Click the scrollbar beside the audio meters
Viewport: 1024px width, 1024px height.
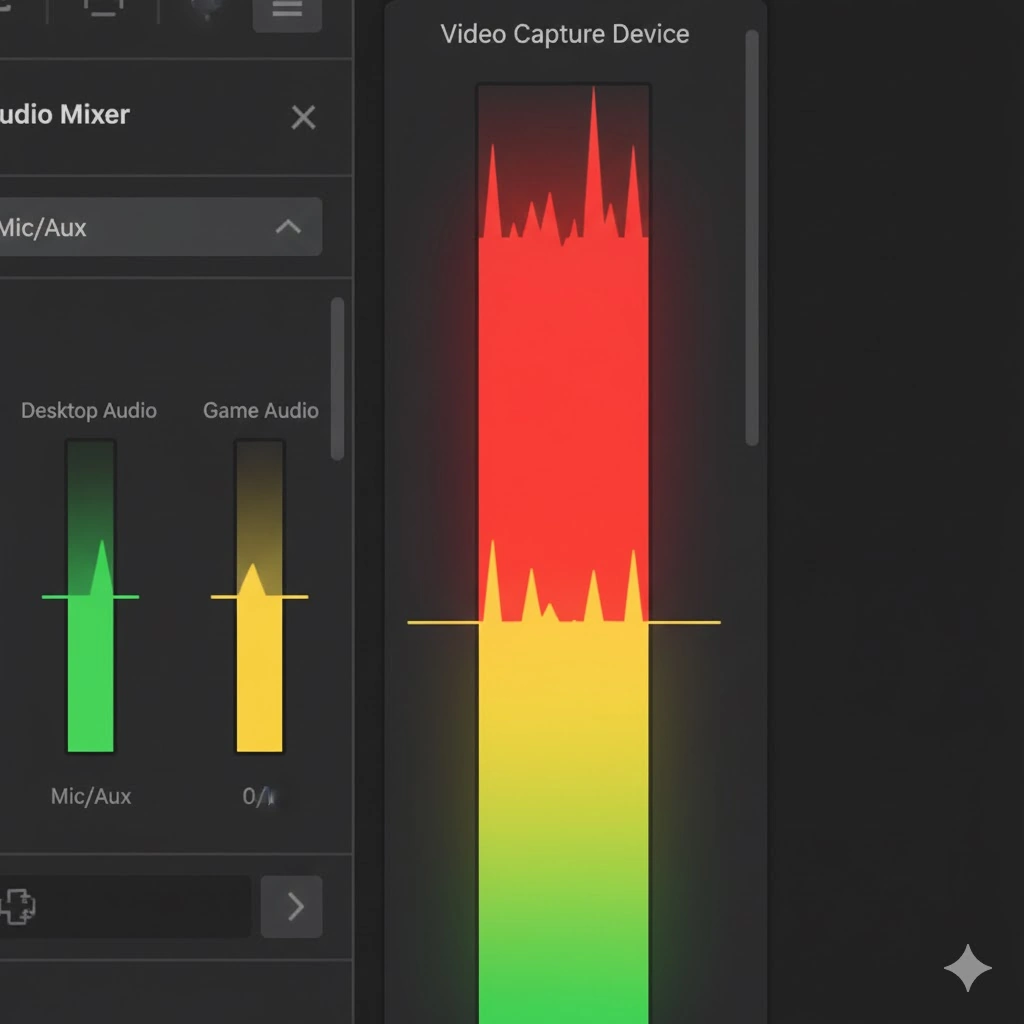click(x=337, y=380)
